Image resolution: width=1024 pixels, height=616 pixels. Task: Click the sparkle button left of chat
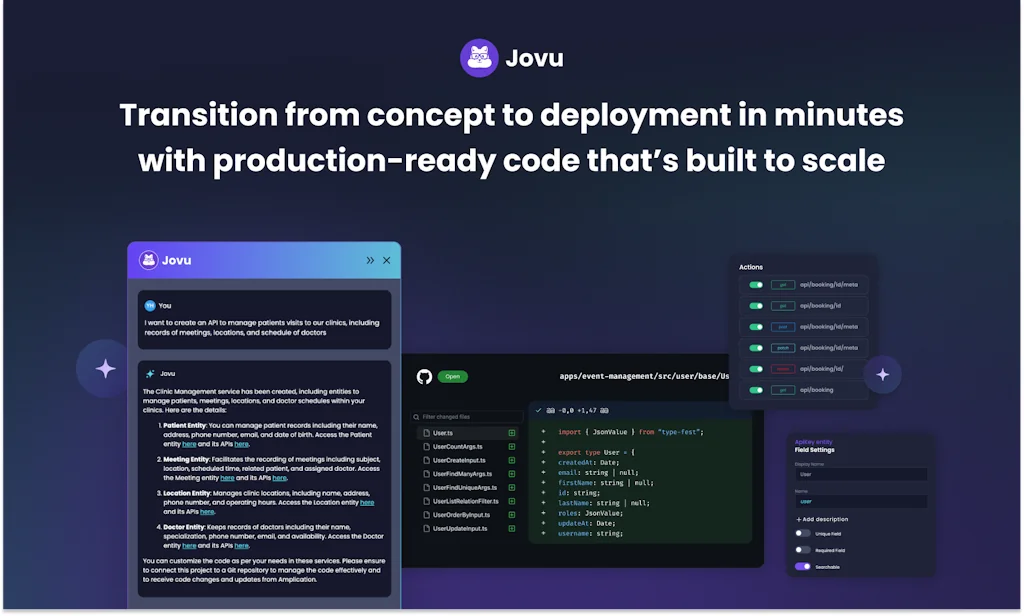point(105,368)
